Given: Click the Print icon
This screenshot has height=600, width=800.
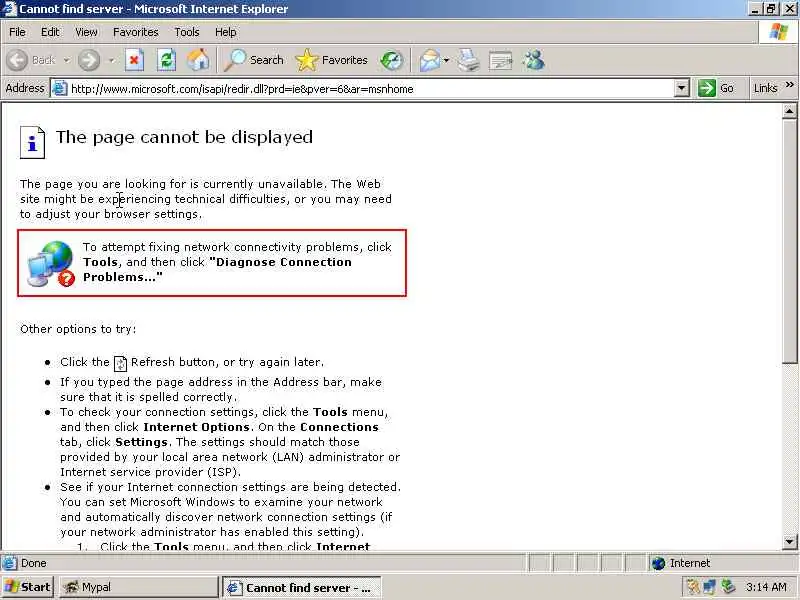Looking at the screenshot, I should point(468,60).
